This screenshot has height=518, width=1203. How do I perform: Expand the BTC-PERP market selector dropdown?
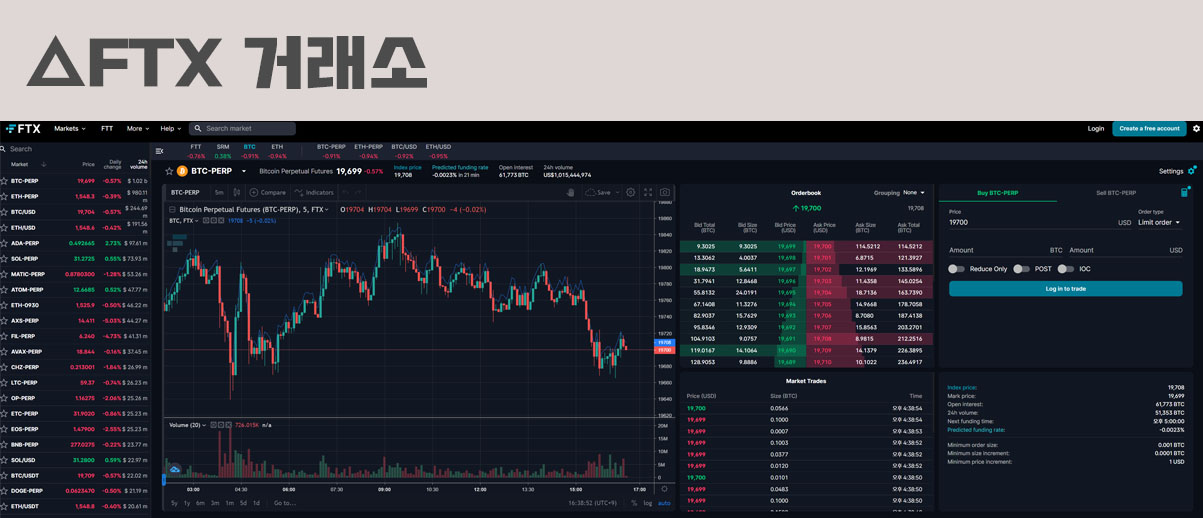tap(244, 171)
